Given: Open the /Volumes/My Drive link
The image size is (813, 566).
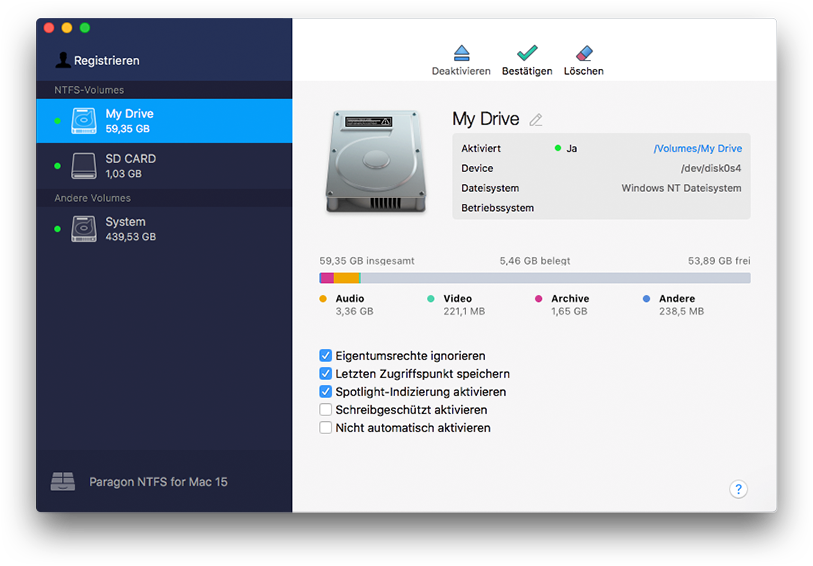Looking at the screenshot, I should (x=697, y=148).
